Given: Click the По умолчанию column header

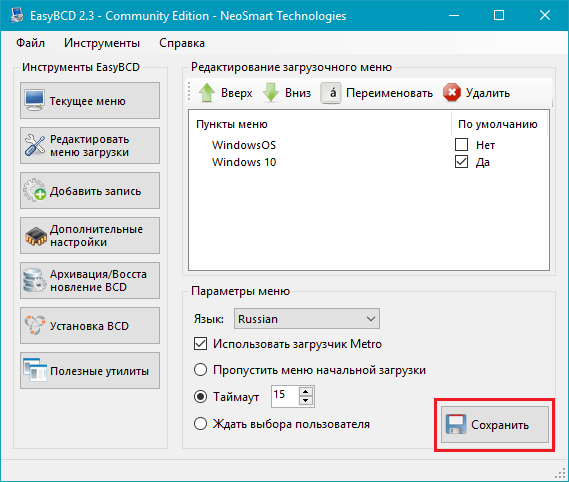Looking at the screenshot, I should [499, 124].
